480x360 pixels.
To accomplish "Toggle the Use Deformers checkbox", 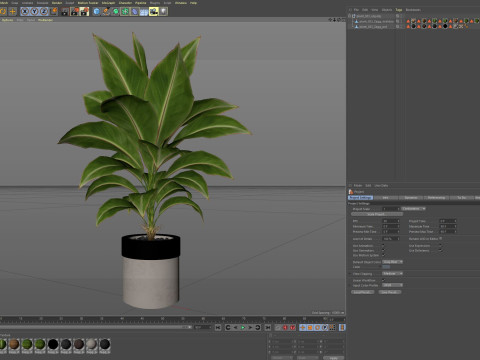I will pyautogui.click(x=440, y=250).
